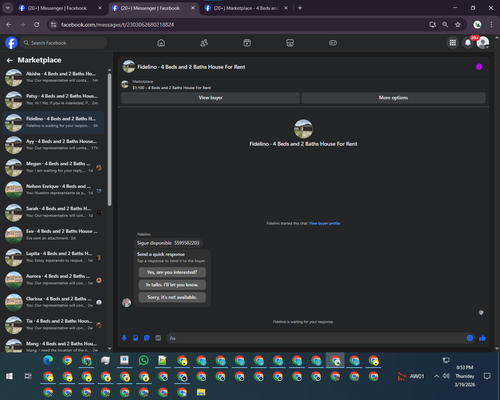This screenshot has width=500, height=400.
Task: Choose a sticker via the sticker icon
Action: pos(147,338)
